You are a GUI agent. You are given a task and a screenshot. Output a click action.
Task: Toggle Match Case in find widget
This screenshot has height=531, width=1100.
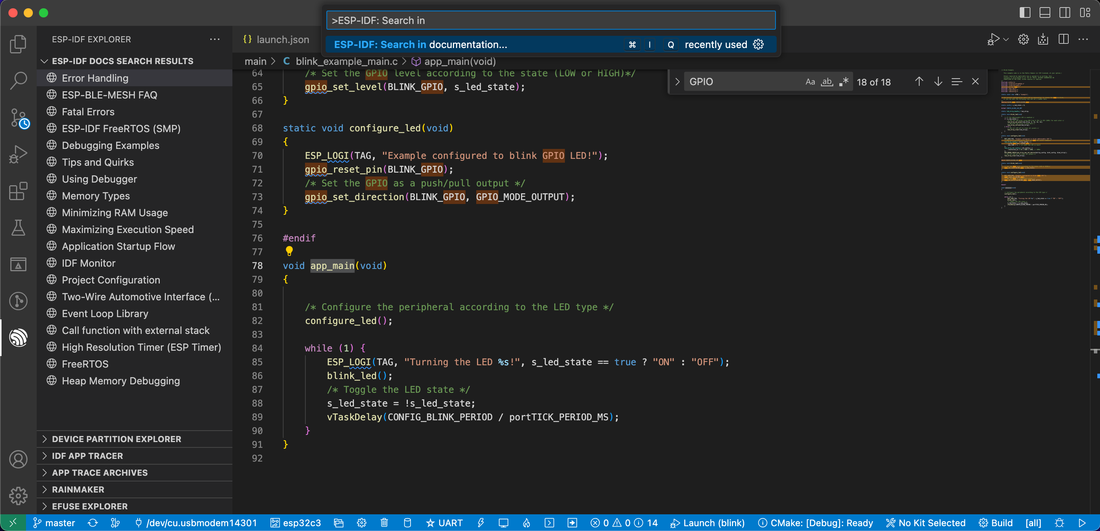pos(810,82)
